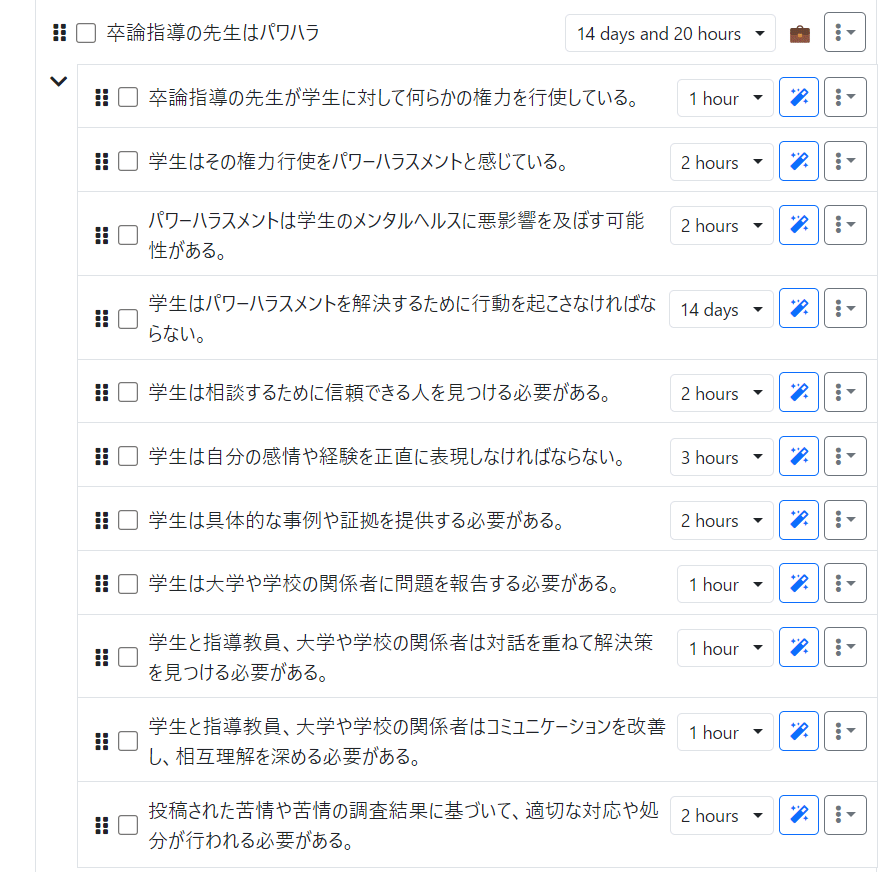
Task: Tick checkbox for パワーハラスメントと感じている
Action: coord(128,161)
